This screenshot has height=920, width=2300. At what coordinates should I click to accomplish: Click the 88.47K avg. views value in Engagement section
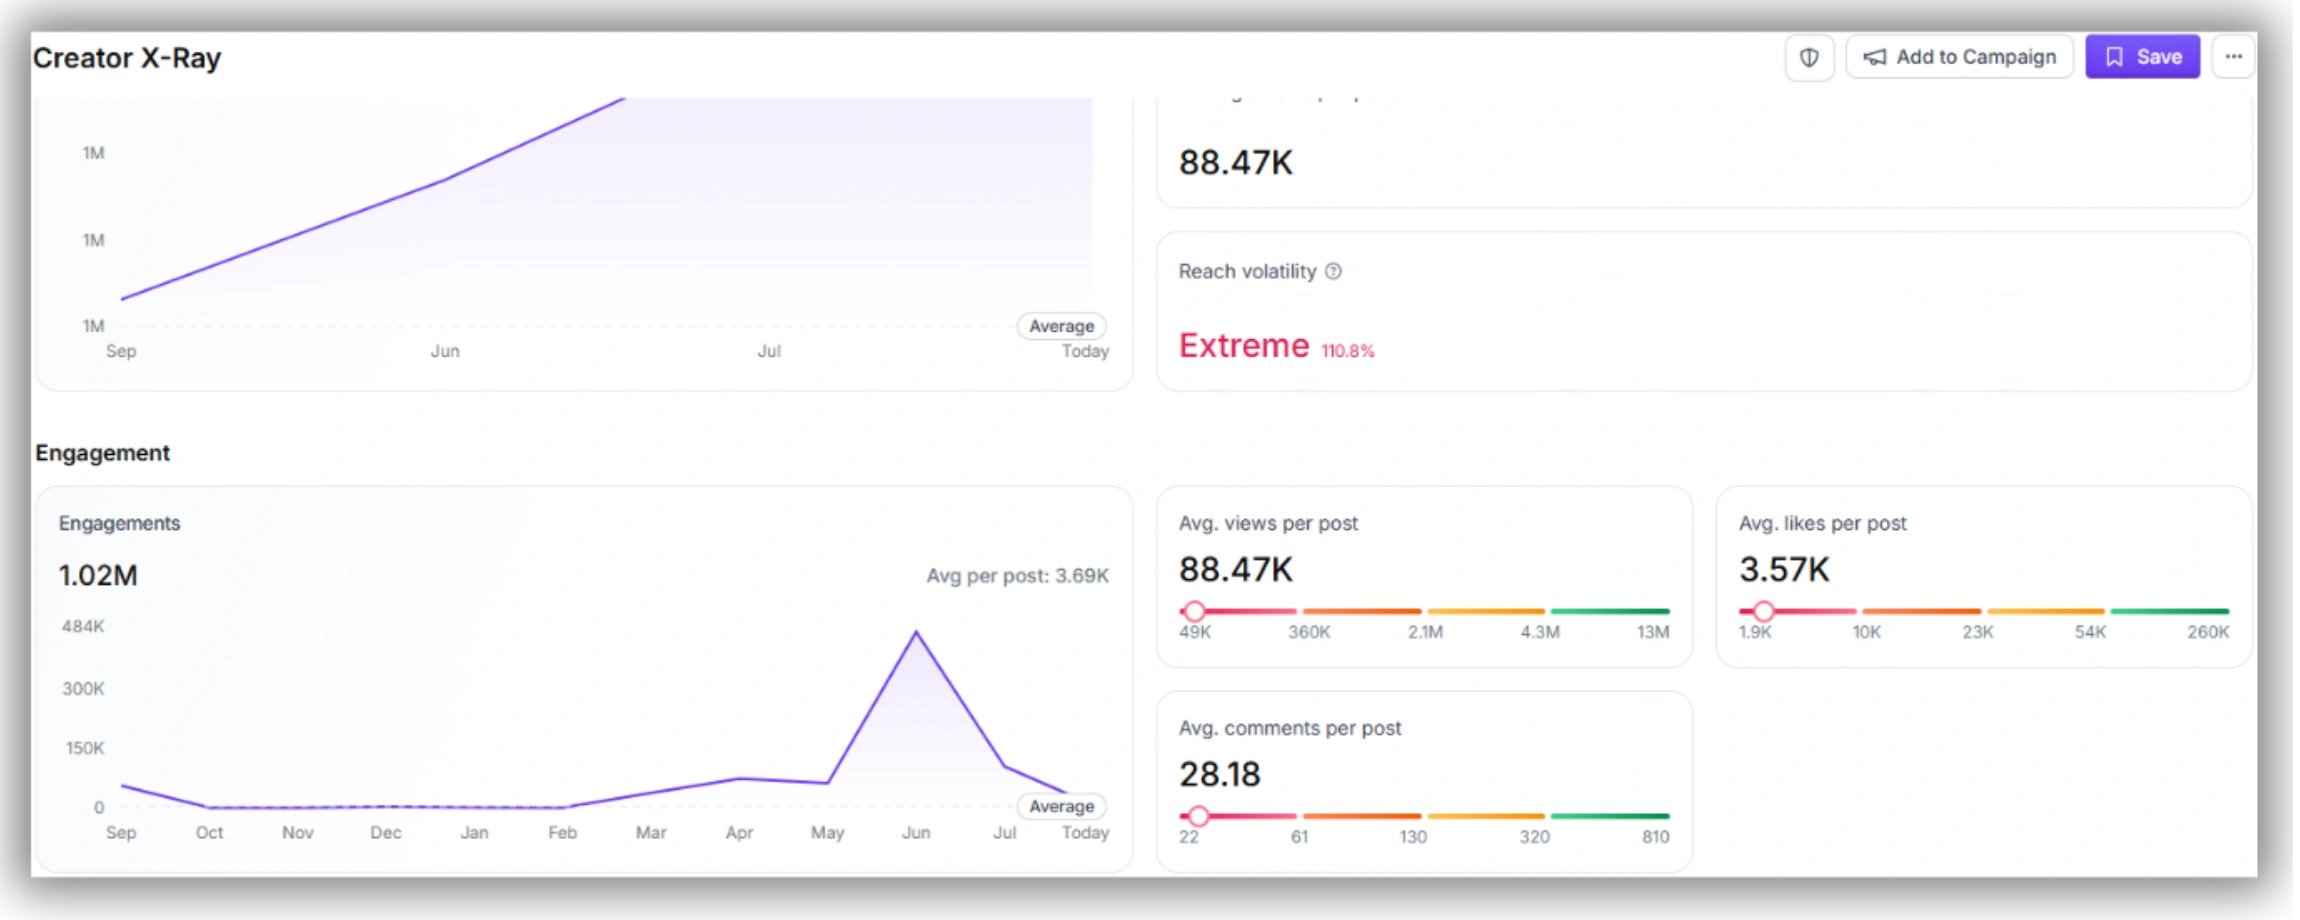coord(1236,570)
